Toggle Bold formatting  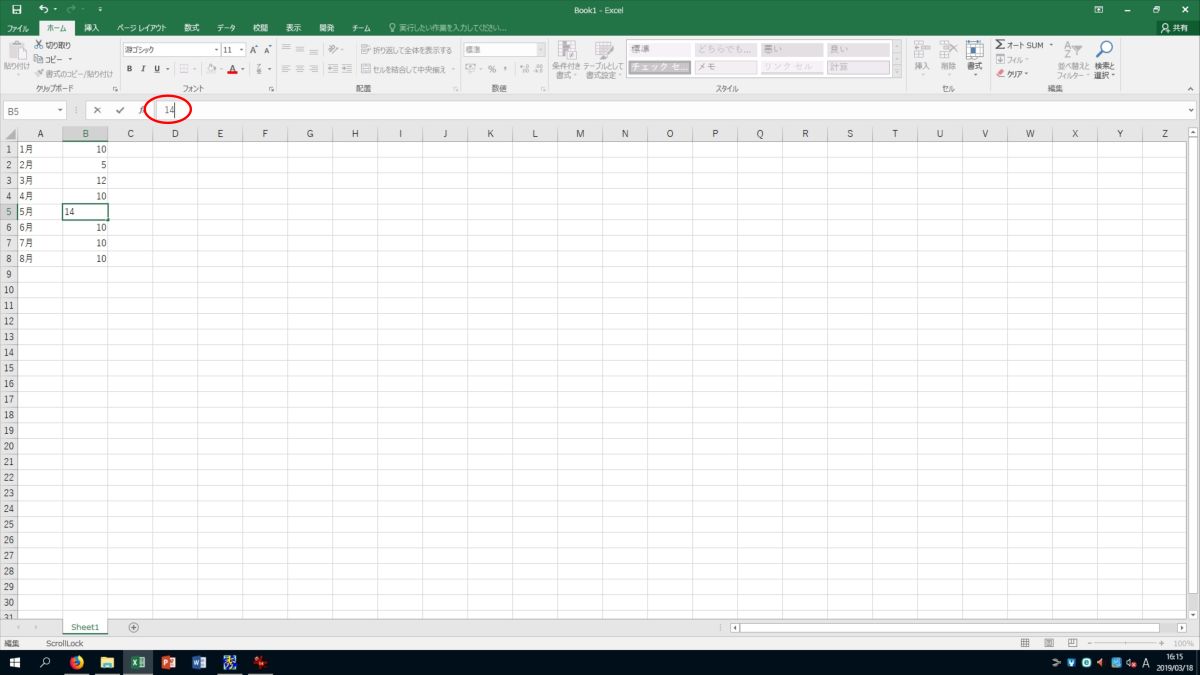(129, 69)
